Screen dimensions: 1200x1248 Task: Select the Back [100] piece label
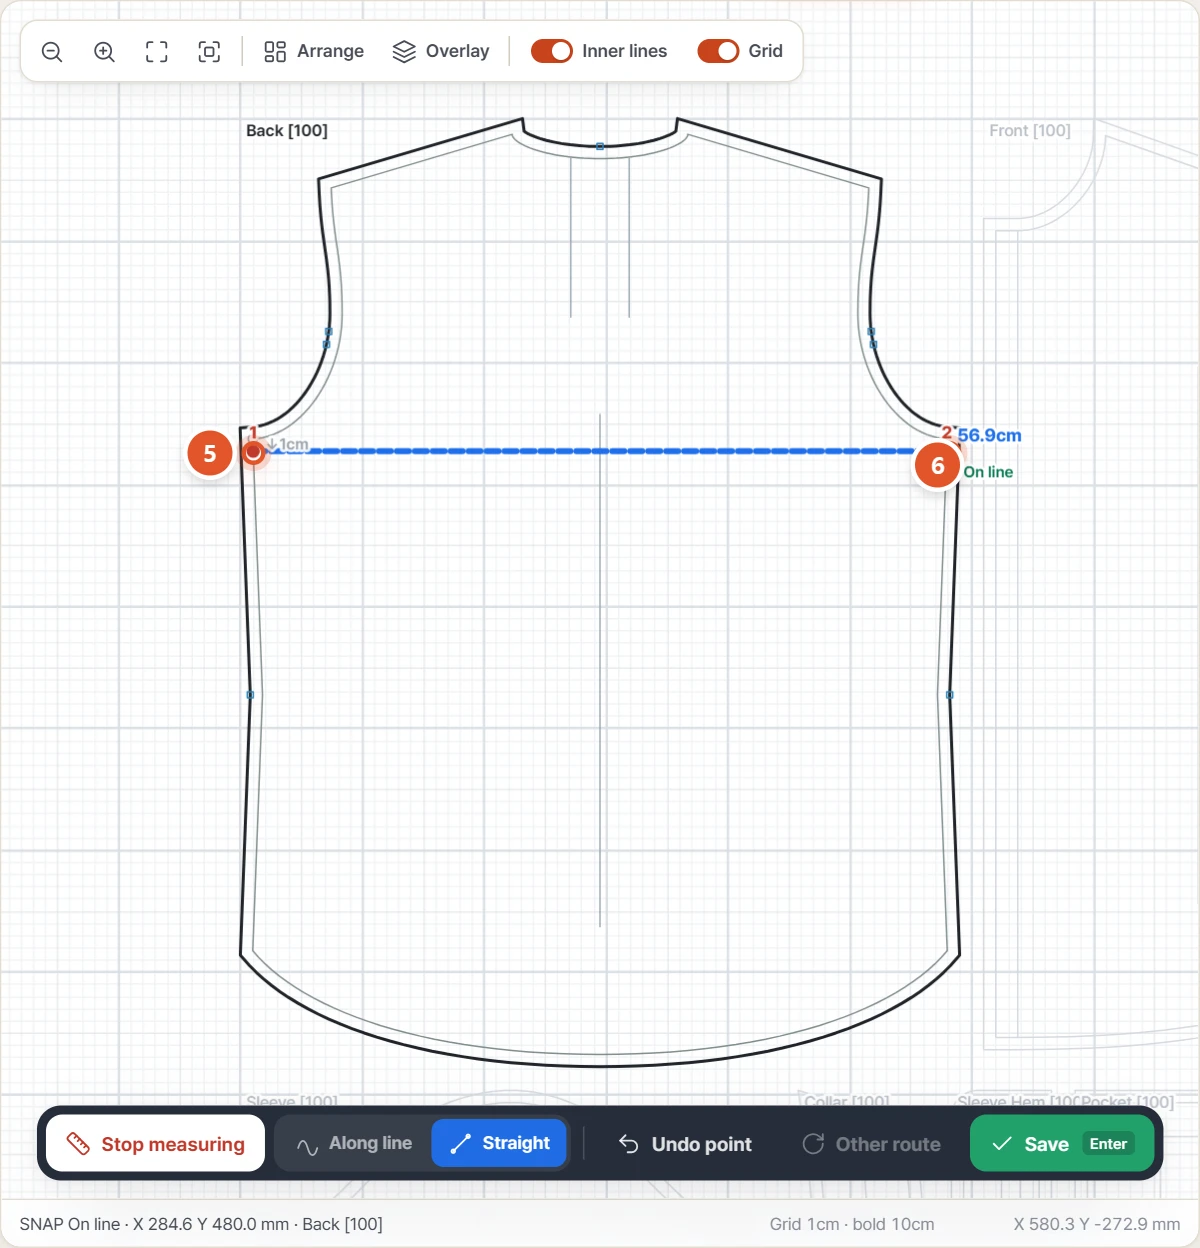pyautogui.click(x=287, y=130)
